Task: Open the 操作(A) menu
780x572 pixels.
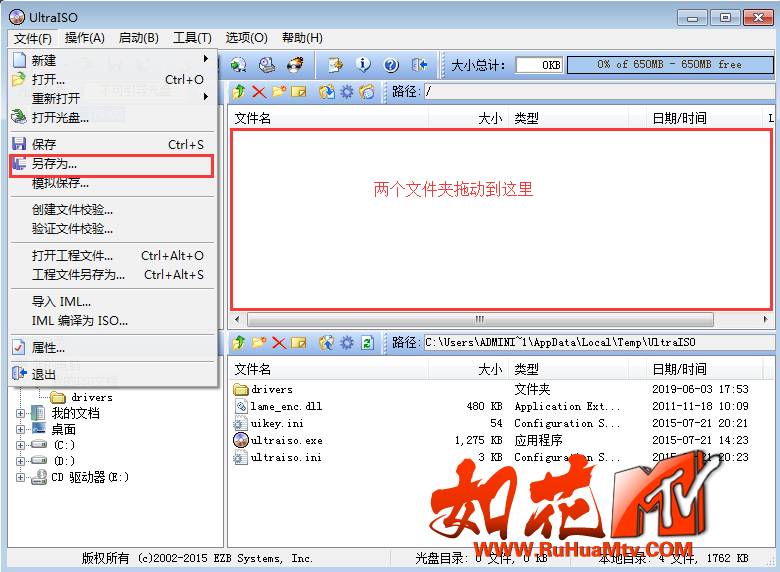Action: coord(85,38)
